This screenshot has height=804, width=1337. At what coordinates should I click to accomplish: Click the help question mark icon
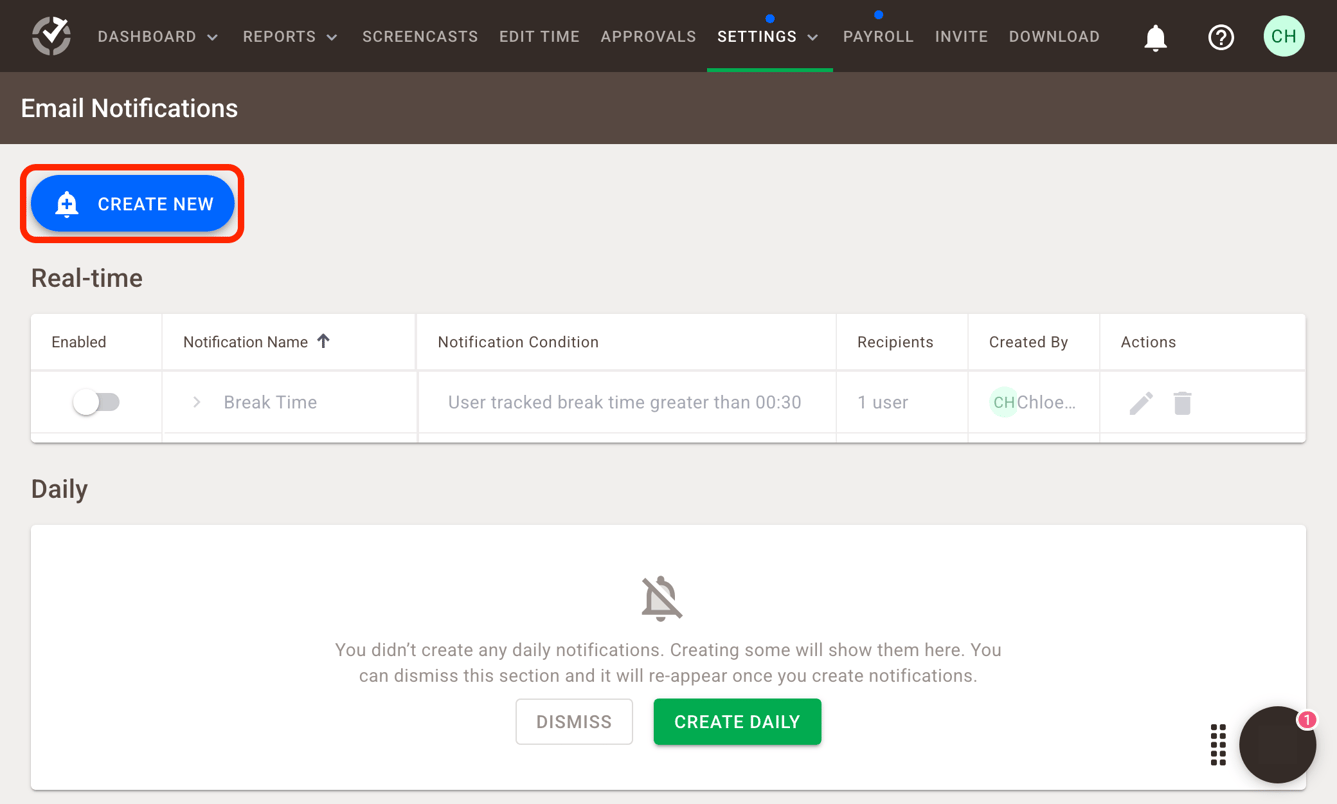(1221, 37)
